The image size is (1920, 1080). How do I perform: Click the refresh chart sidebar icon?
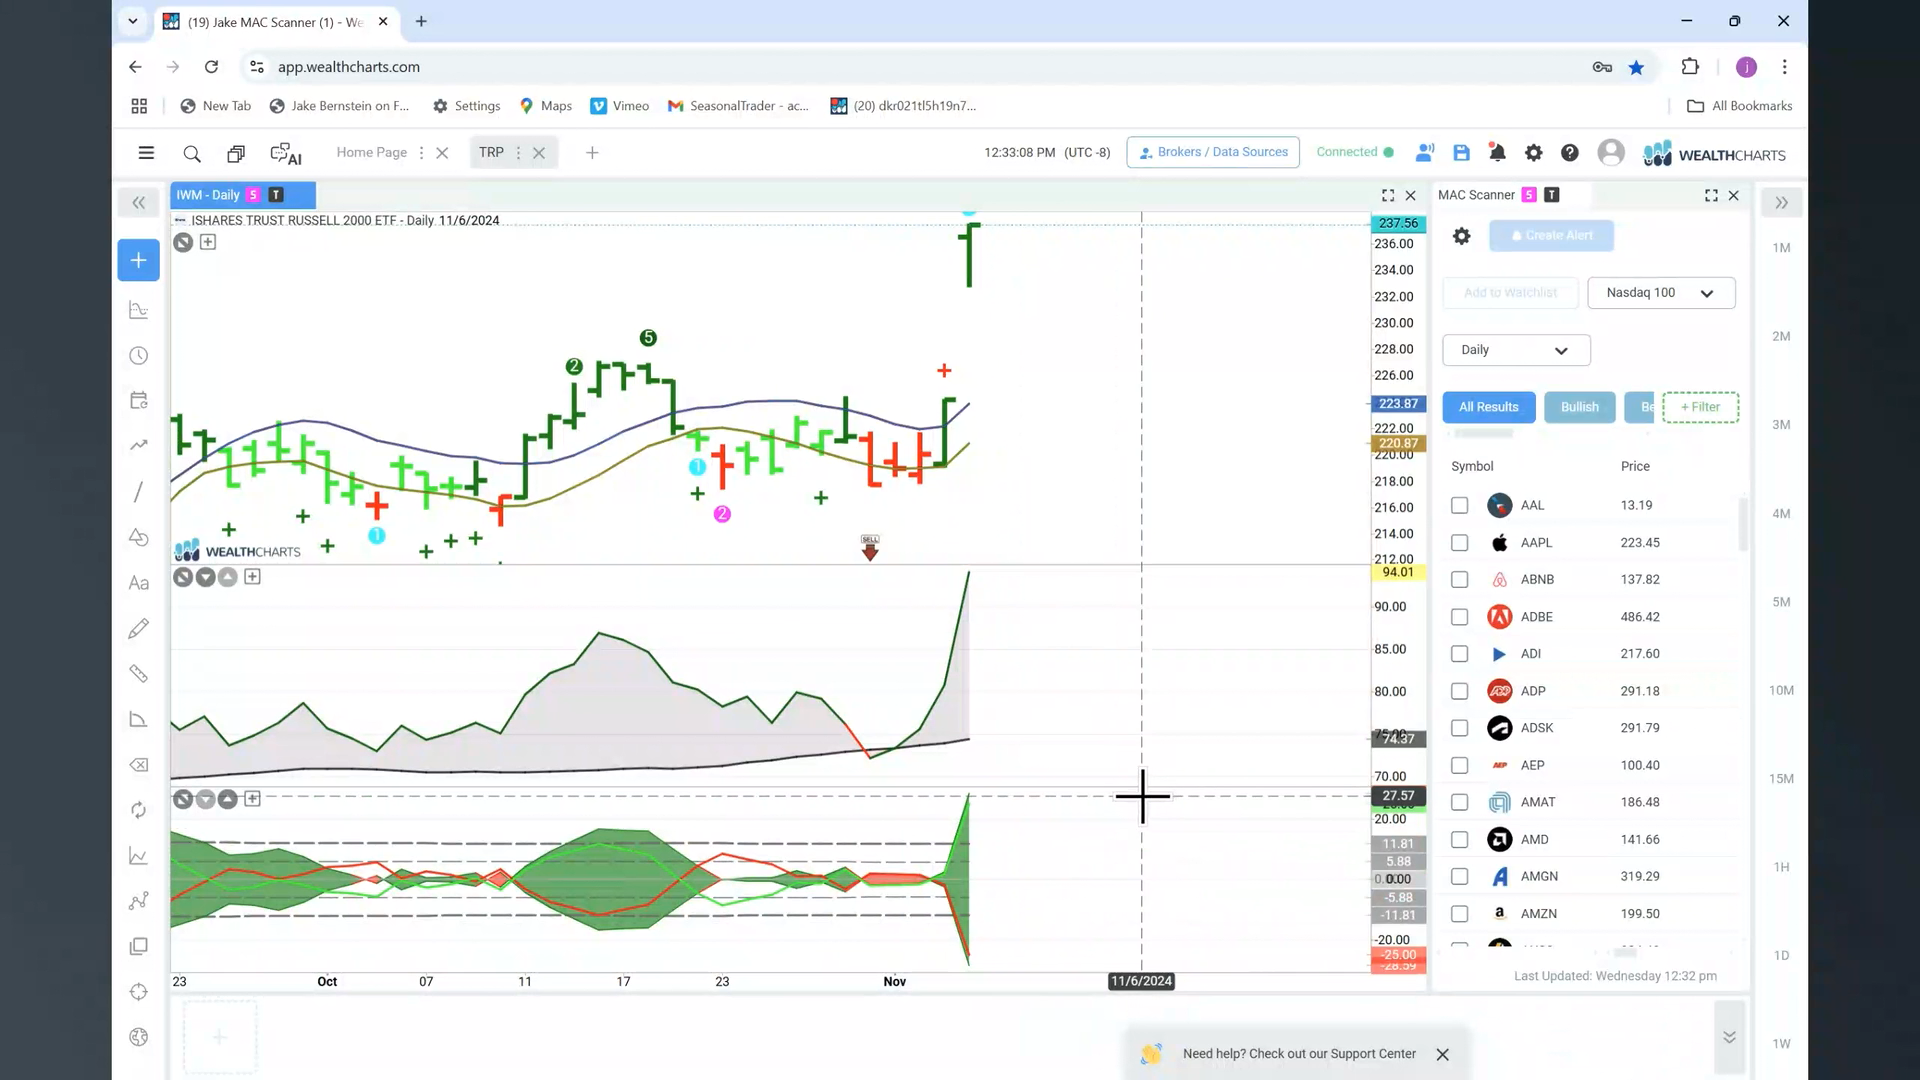pyautogui.click(x=139, y=810)
